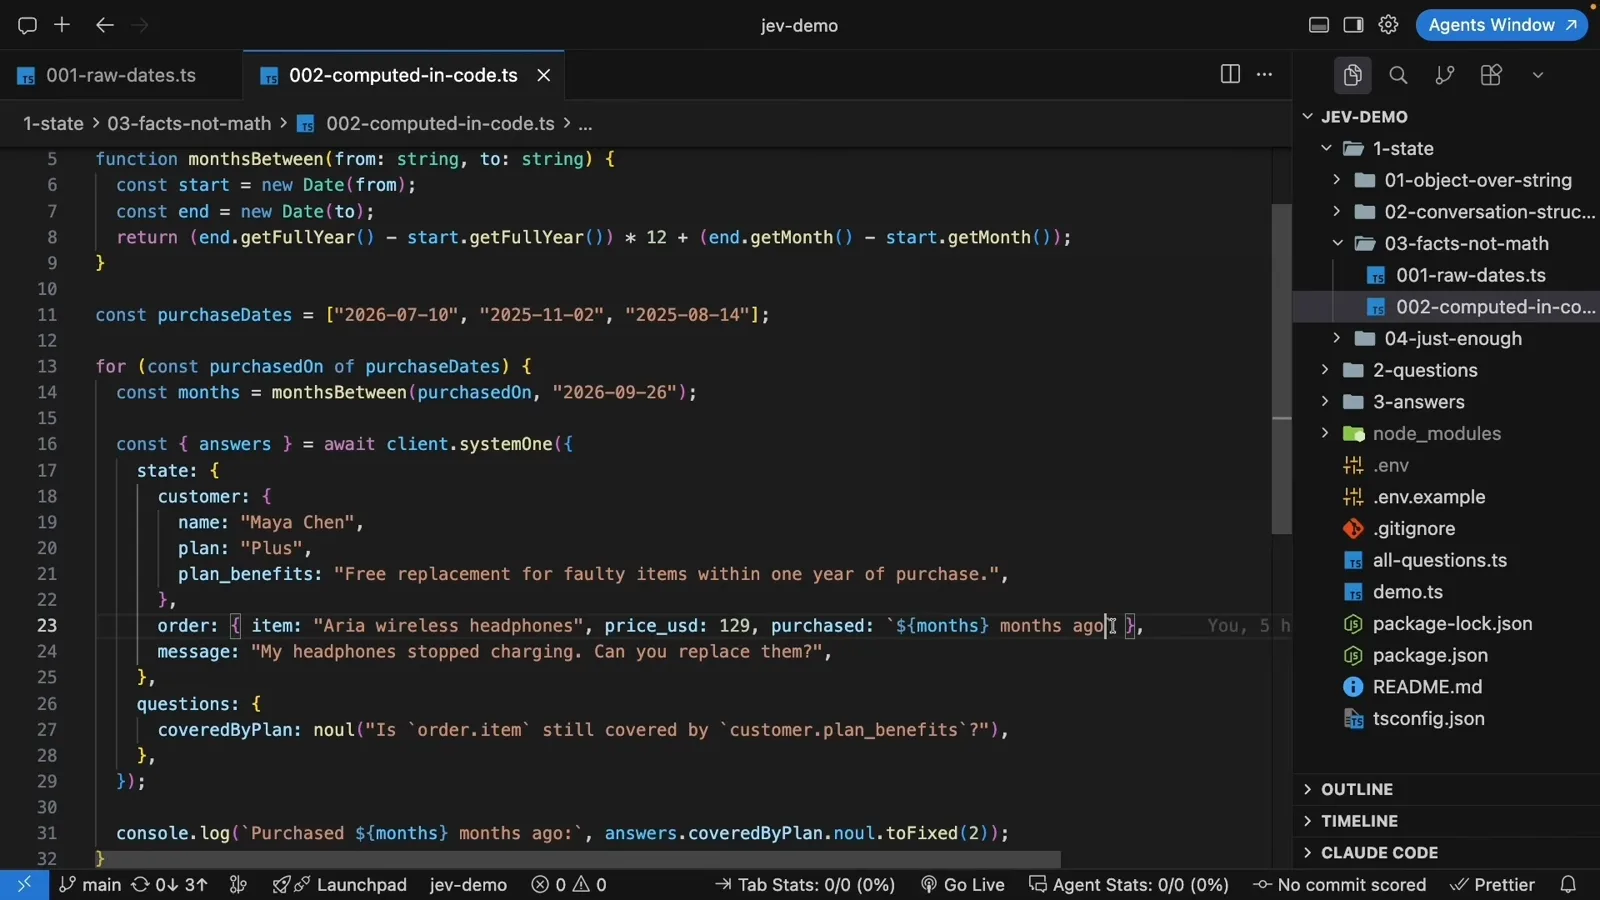
Task: Switch to 001-raw-dates.ts tab
Action: (x=121, y=75)
